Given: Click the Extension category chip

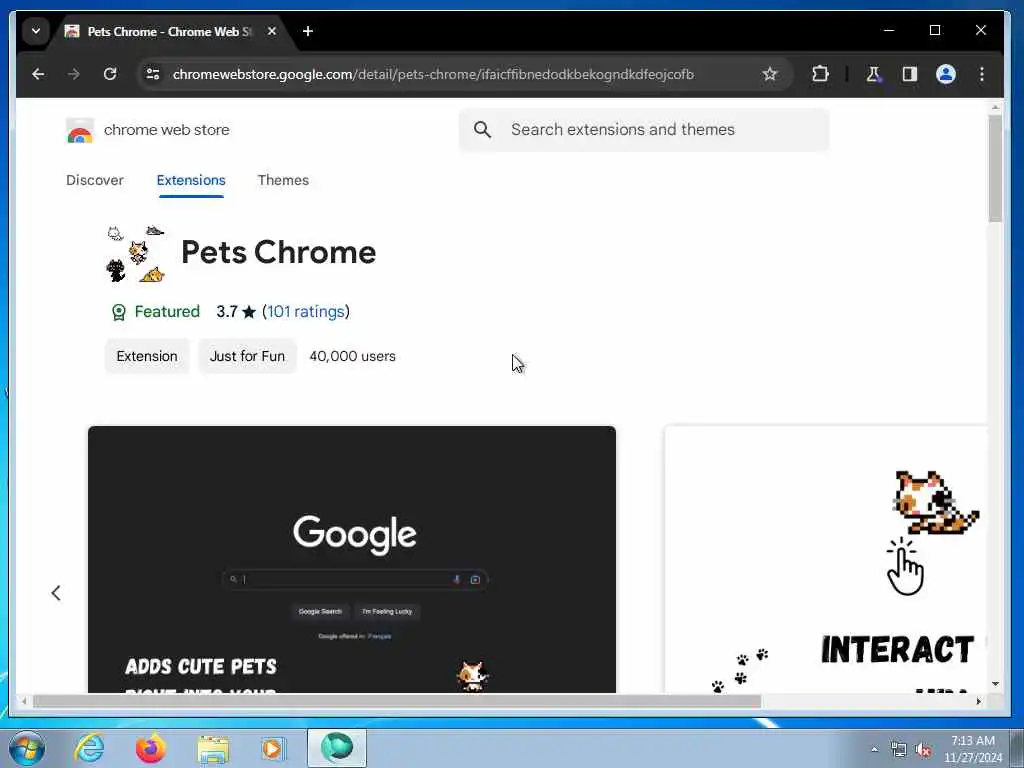Looking at the screenshot, I should 147,356.
